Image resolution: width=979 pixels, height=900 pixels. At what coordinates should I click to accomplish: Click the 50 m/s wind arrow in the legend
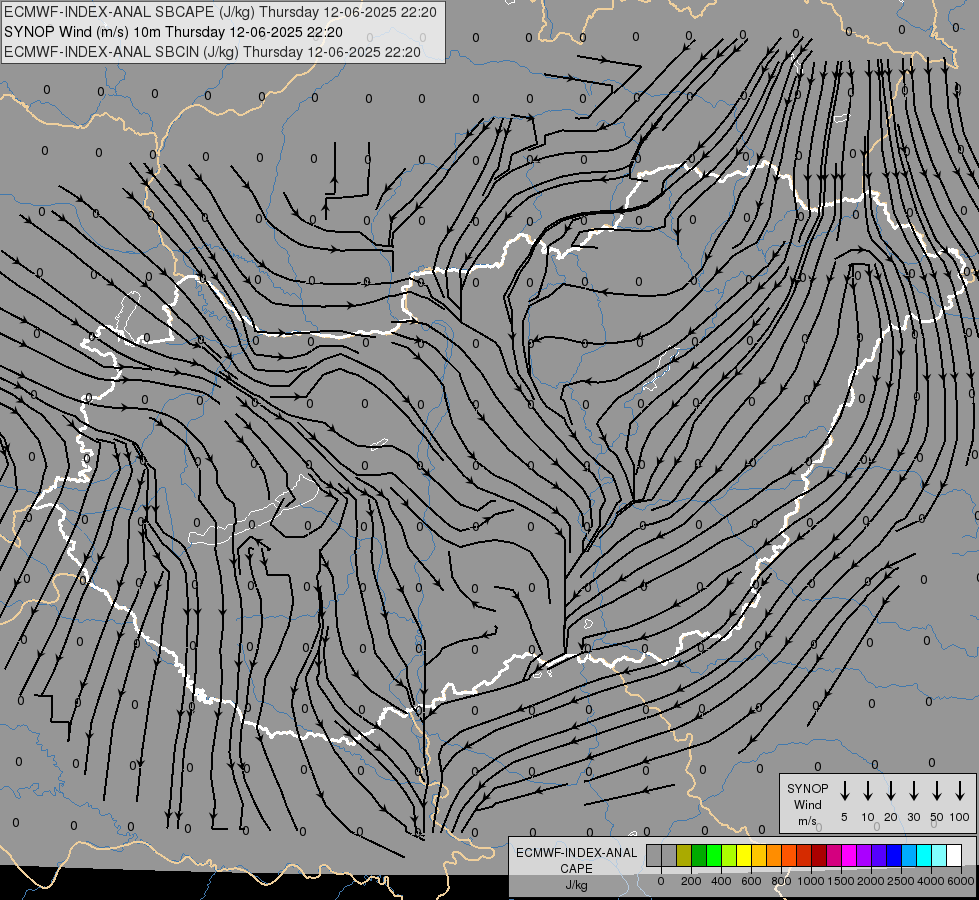937,791
